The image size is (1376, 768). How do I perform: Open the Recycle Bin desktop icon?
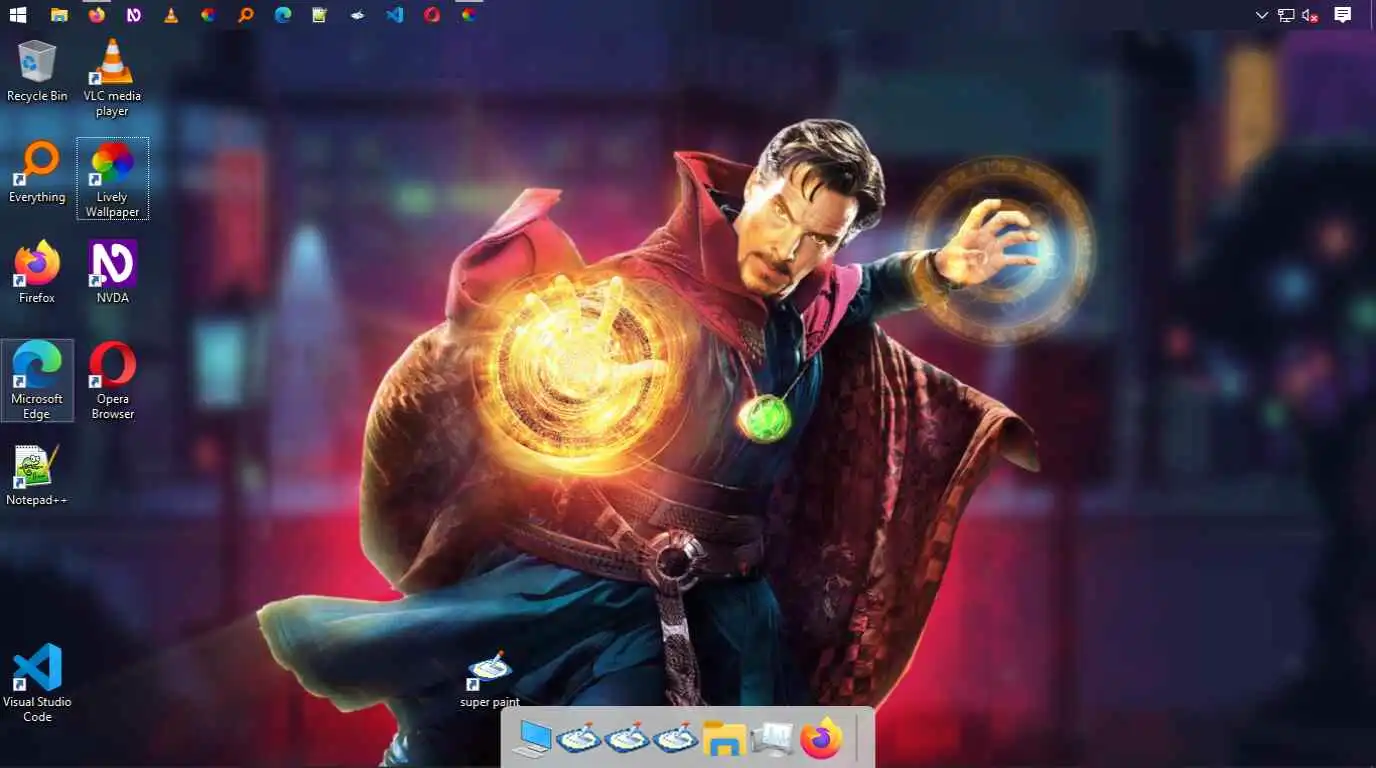pyautogui.click(x=37, y=71)
